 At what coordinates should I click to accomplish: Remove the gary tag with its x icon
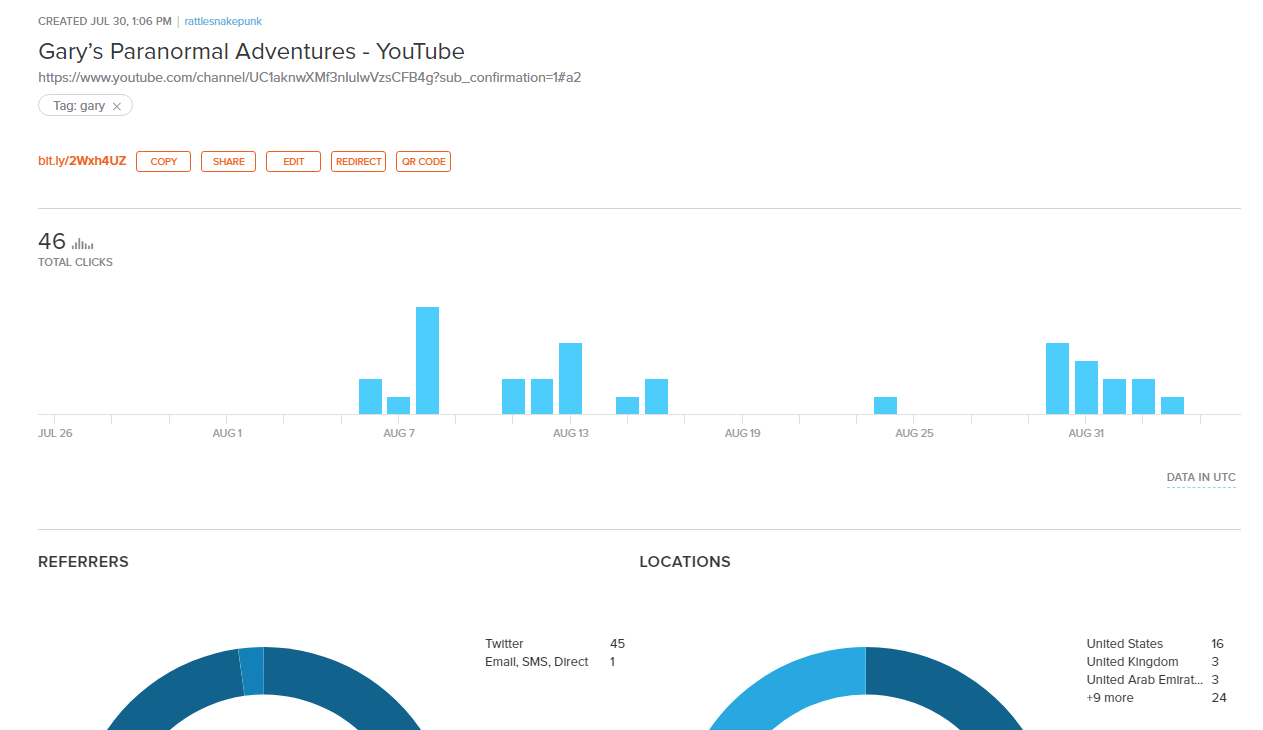pos(117,106)
